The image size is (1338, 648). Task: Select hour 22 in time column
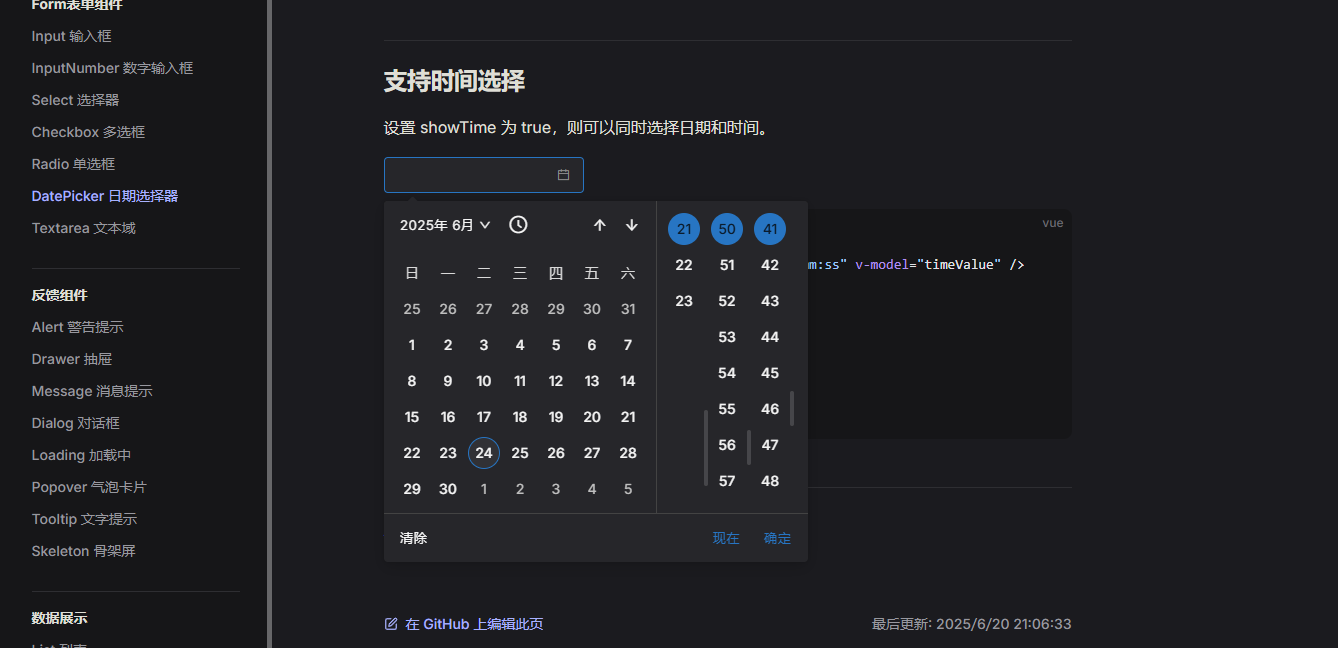click(x=684, y=265)
